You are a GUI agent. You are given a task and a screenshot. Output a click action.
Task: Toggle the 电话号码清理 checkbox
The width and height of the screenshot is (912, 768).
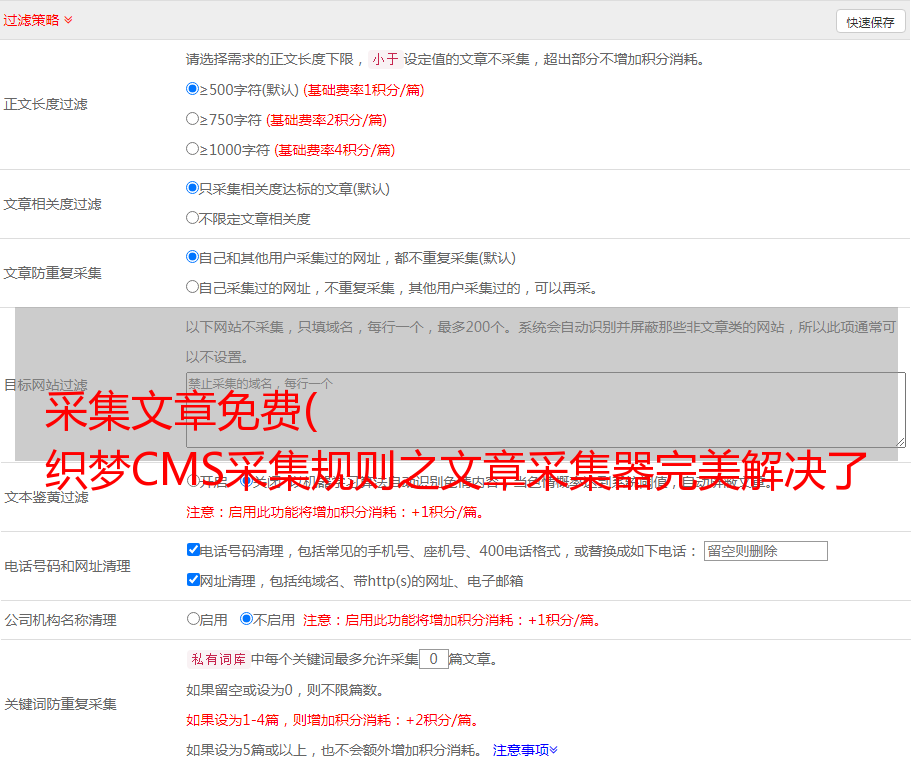pos(194,550)
